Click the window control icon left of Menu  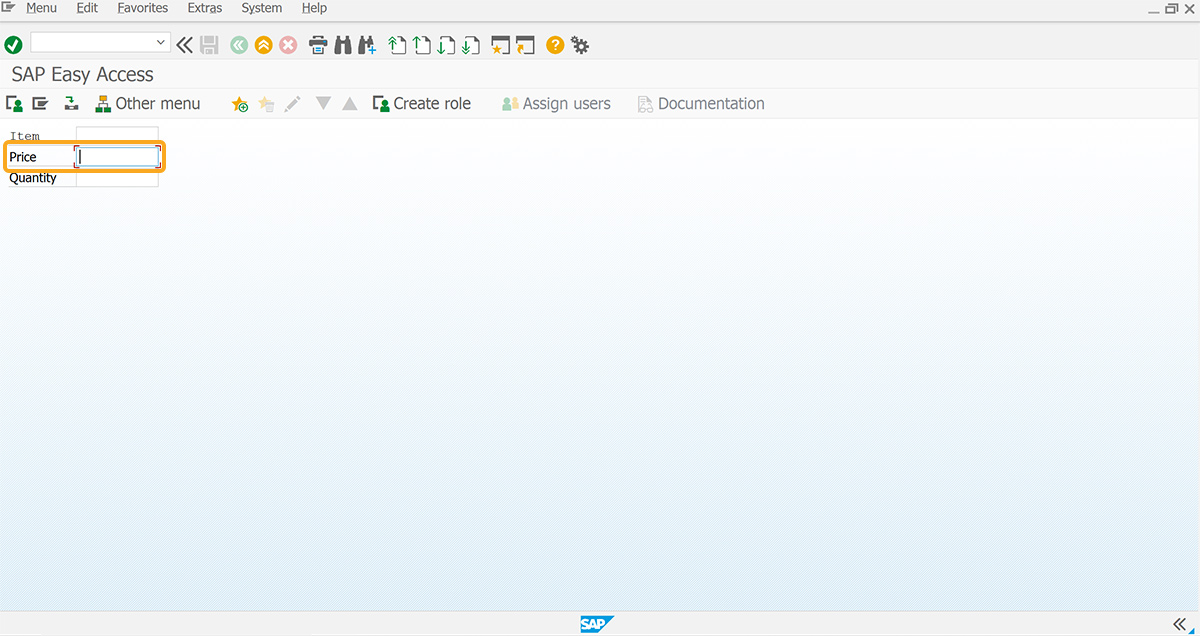(9, 7)
